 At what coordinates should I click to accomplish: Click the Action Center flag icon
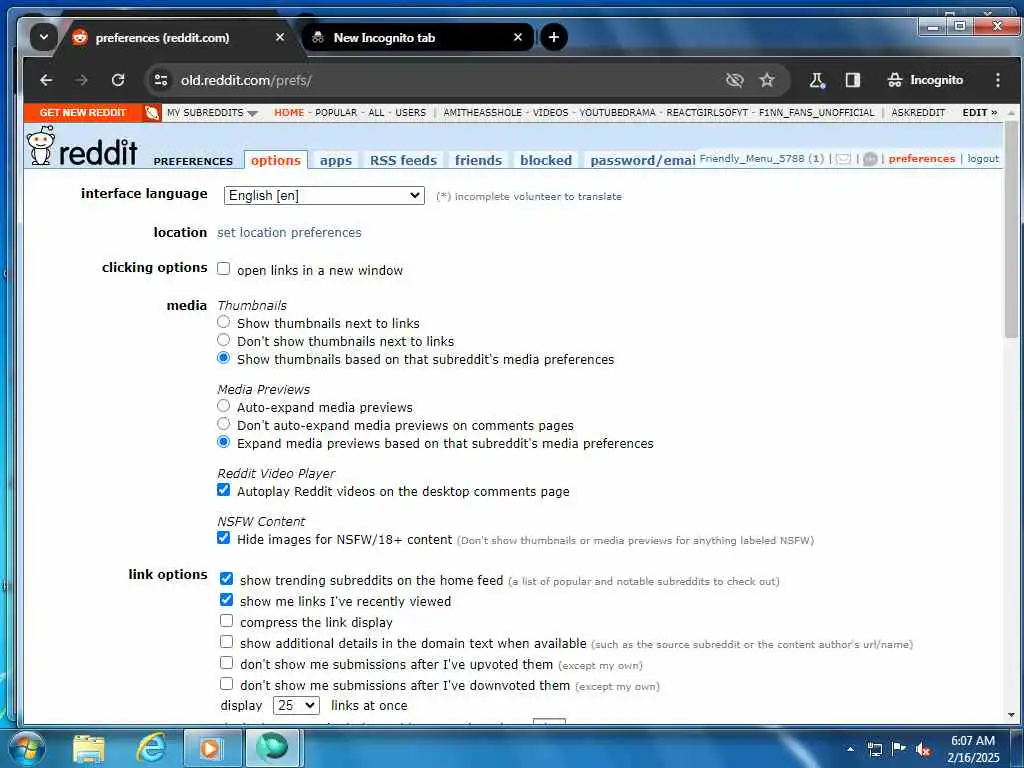click(899, 748)
